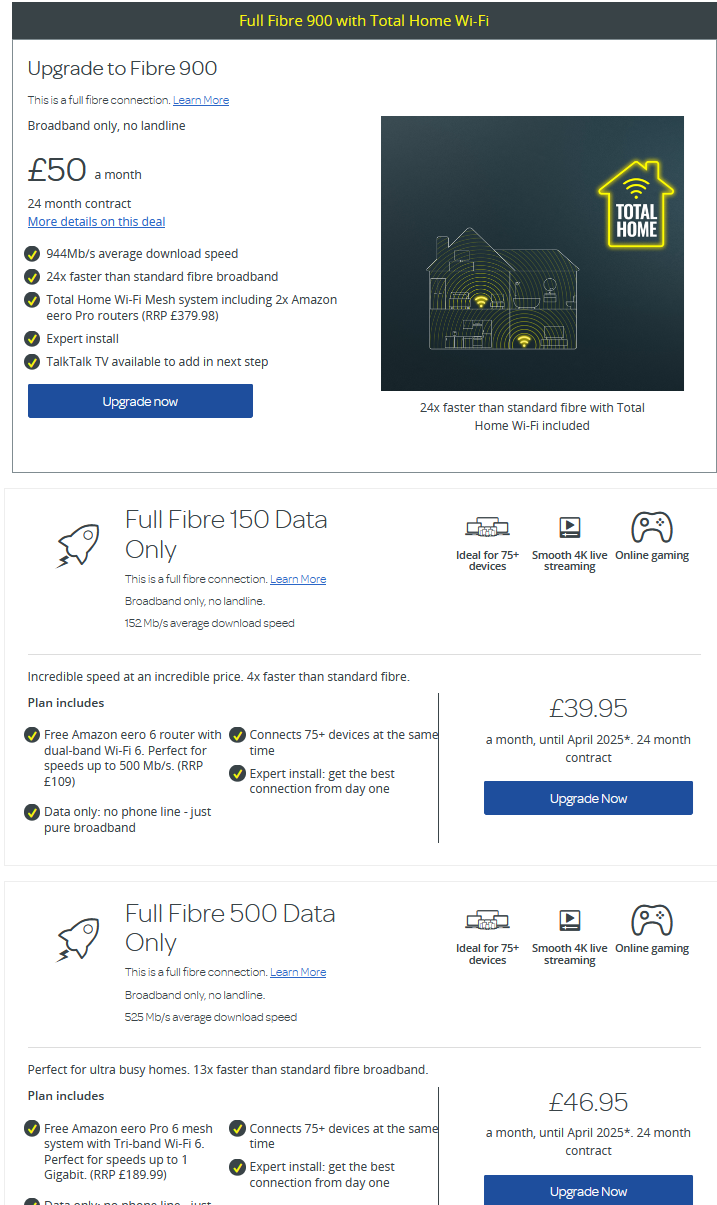Click the checkmark next to Expert install
This screenshot has width=717, height=1205.
click(x=32, y=339)
